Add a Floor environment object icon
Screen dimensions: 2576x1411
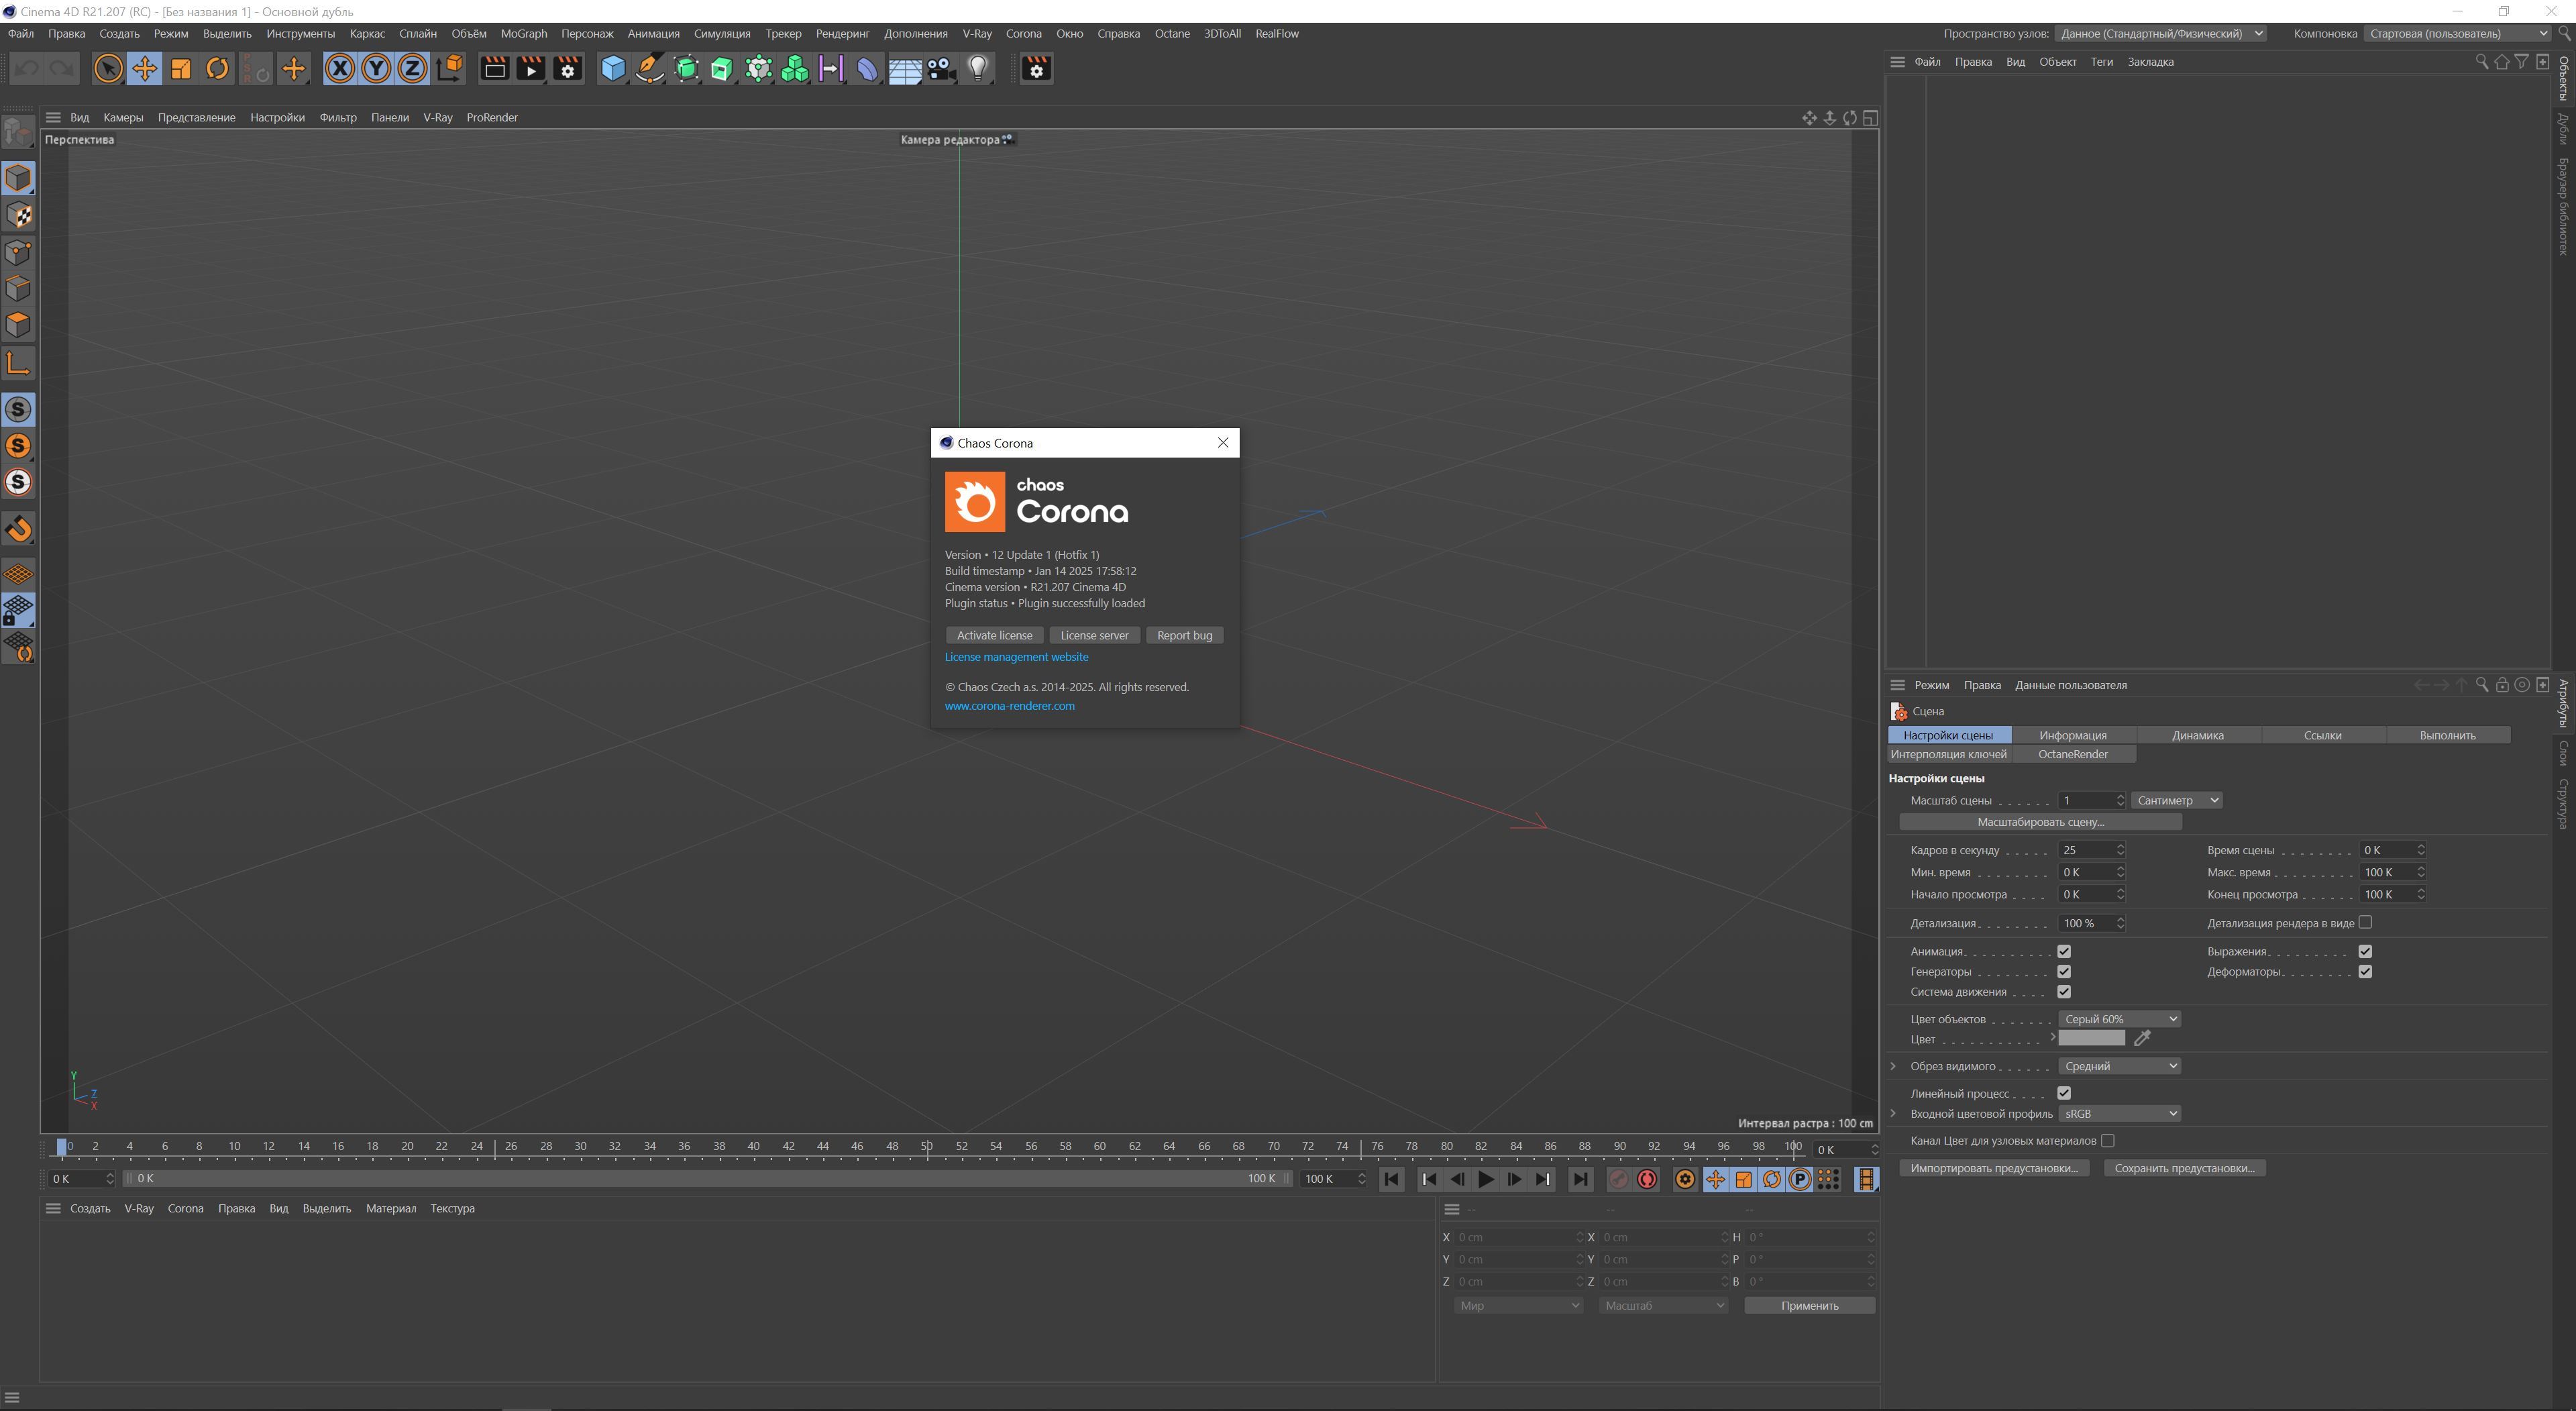905,69
